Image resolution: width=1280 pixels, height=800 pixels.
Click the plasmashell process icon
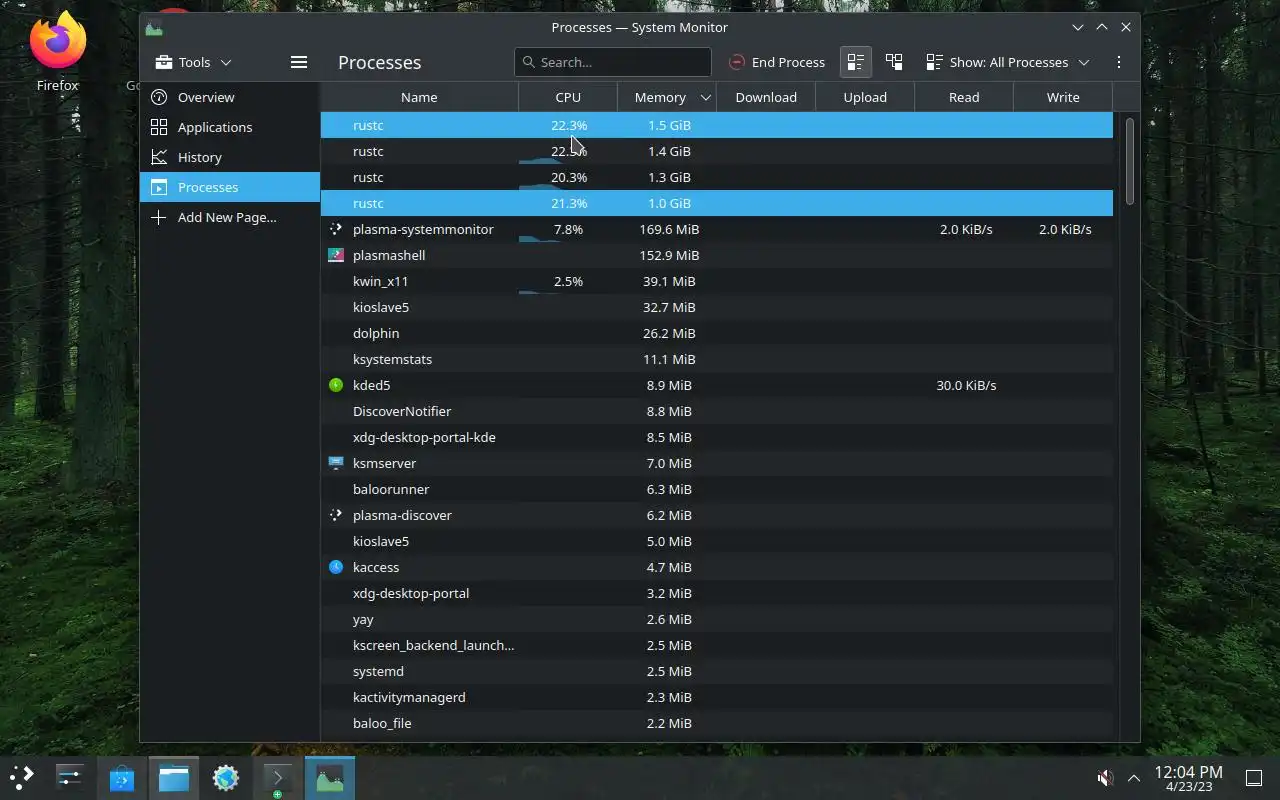(336, 255)
